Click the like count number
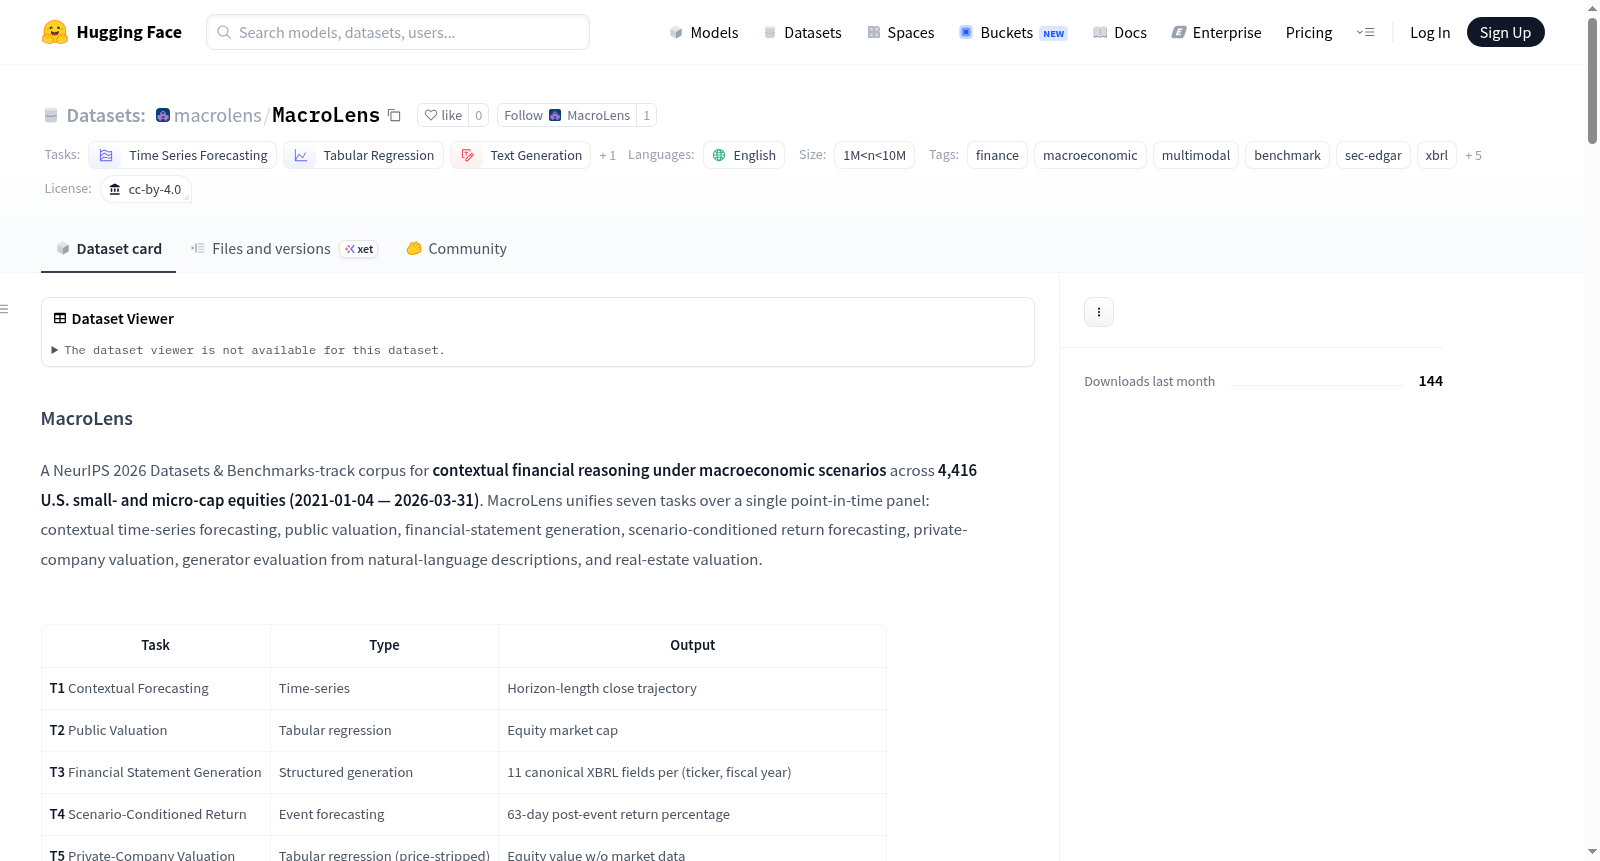This screenshot has width=1600, height=861. point(479,115)
